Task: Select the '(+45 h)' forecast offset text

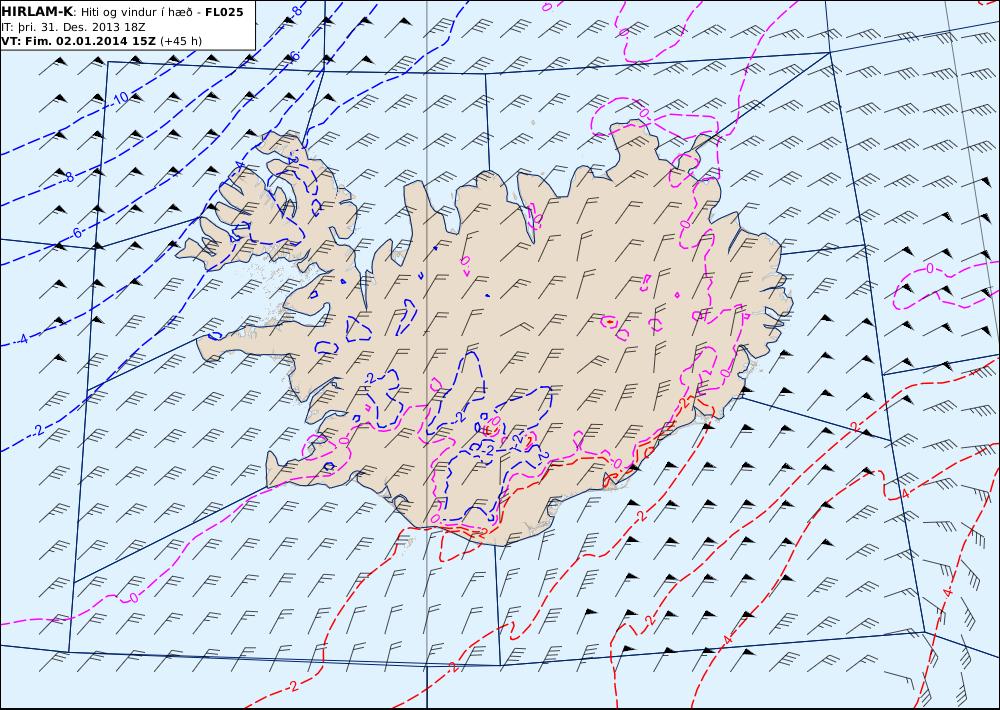Action: pos(180,41)
